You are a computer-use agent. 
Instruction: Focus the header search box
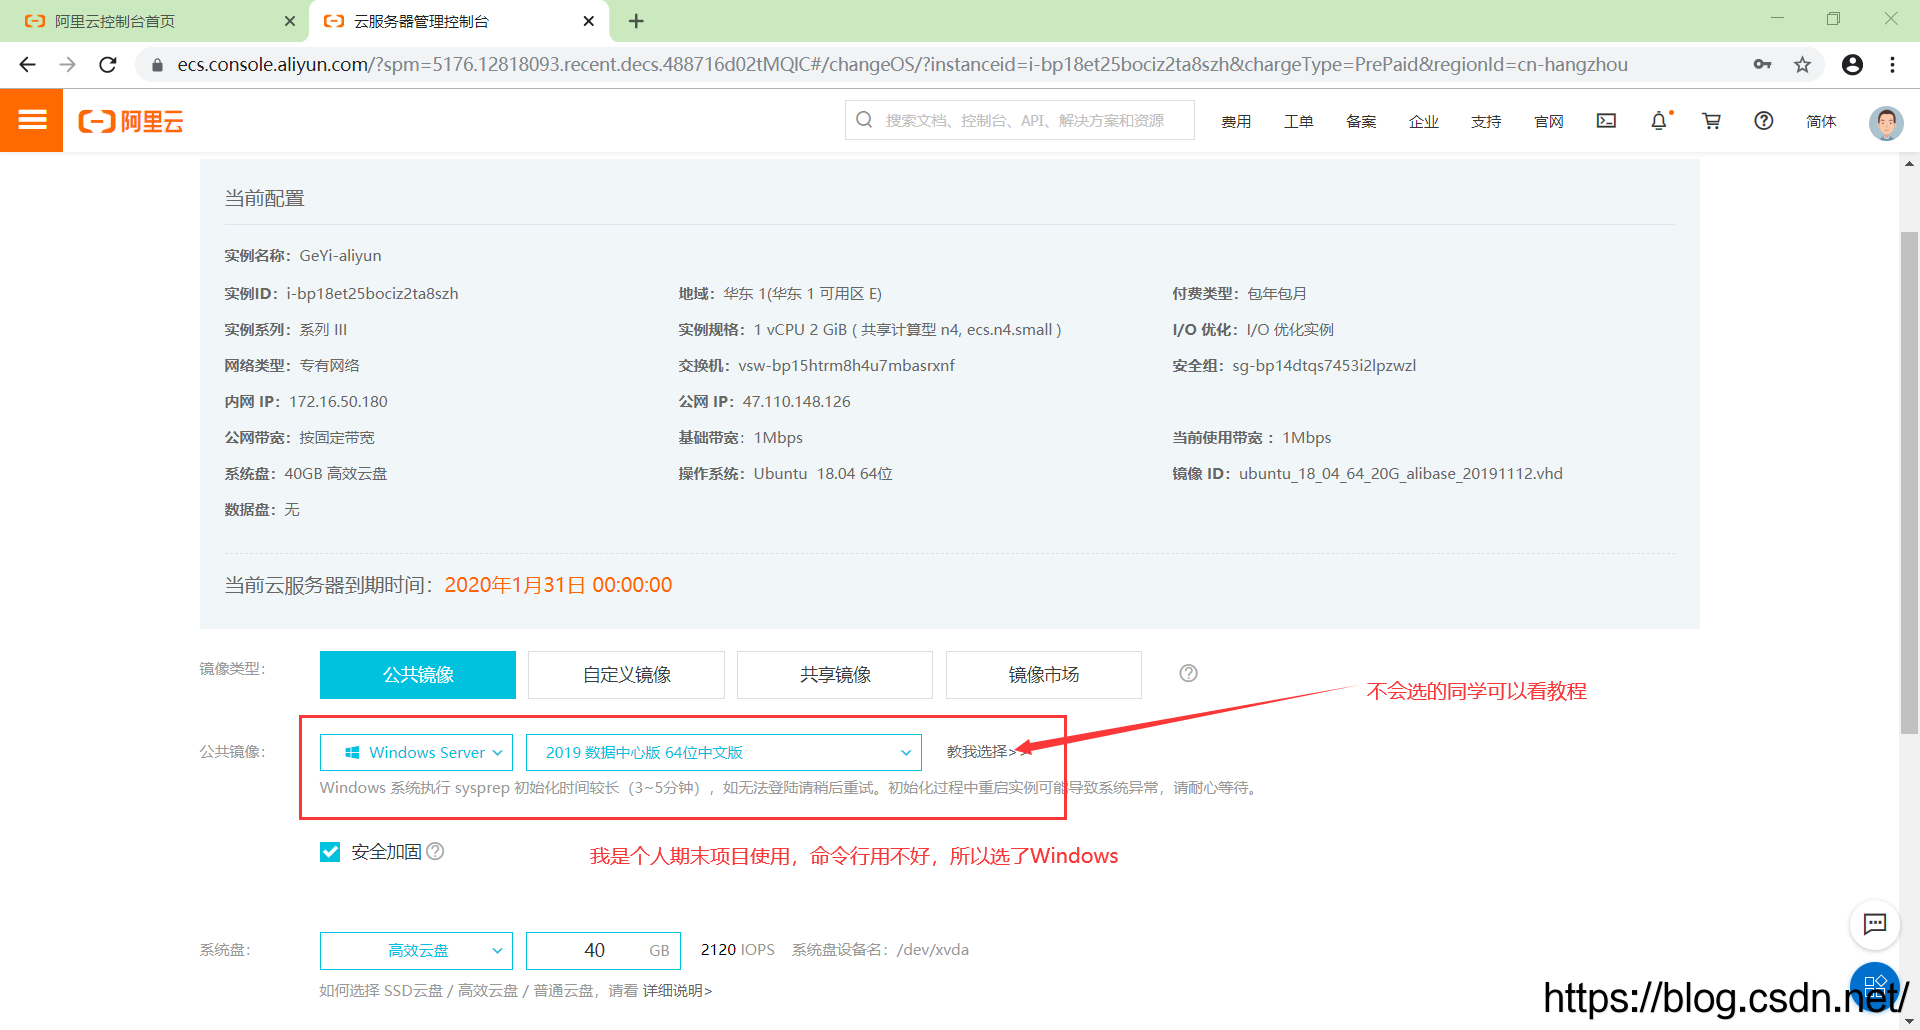click(x=1019, y=120)
